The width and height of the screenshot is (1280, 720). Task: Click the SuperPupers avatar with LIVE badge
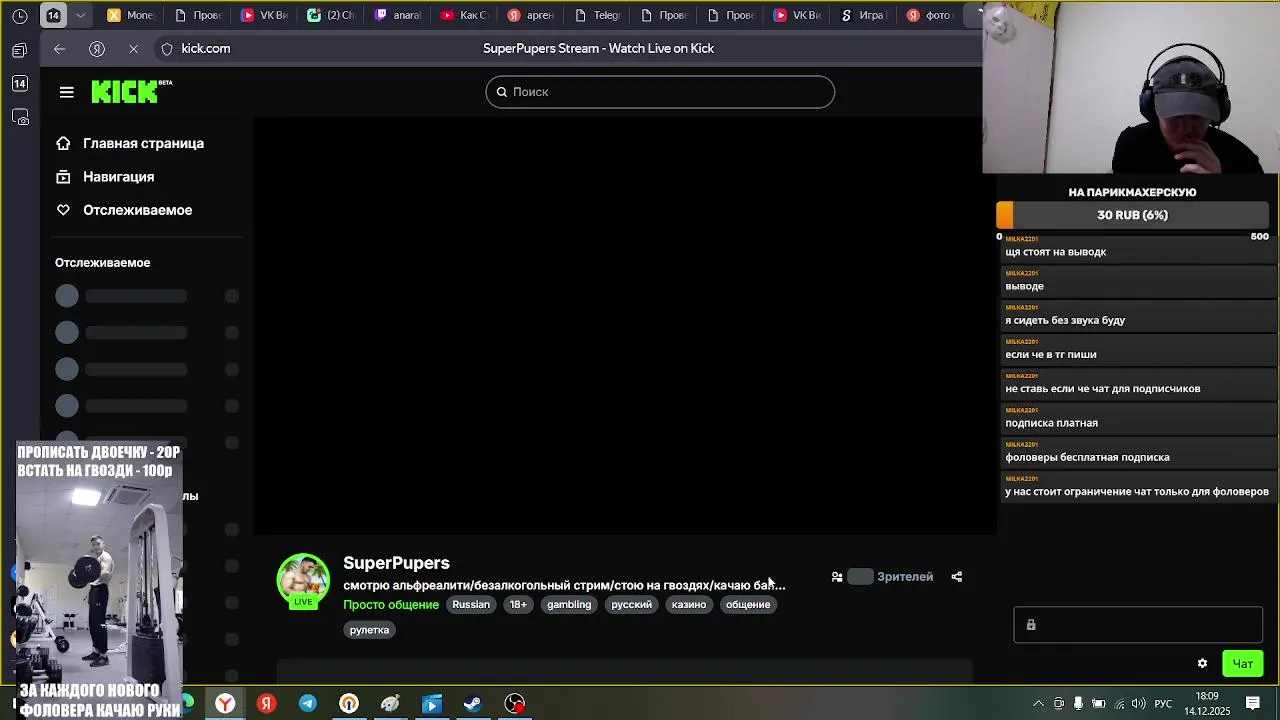pos(303,580)
